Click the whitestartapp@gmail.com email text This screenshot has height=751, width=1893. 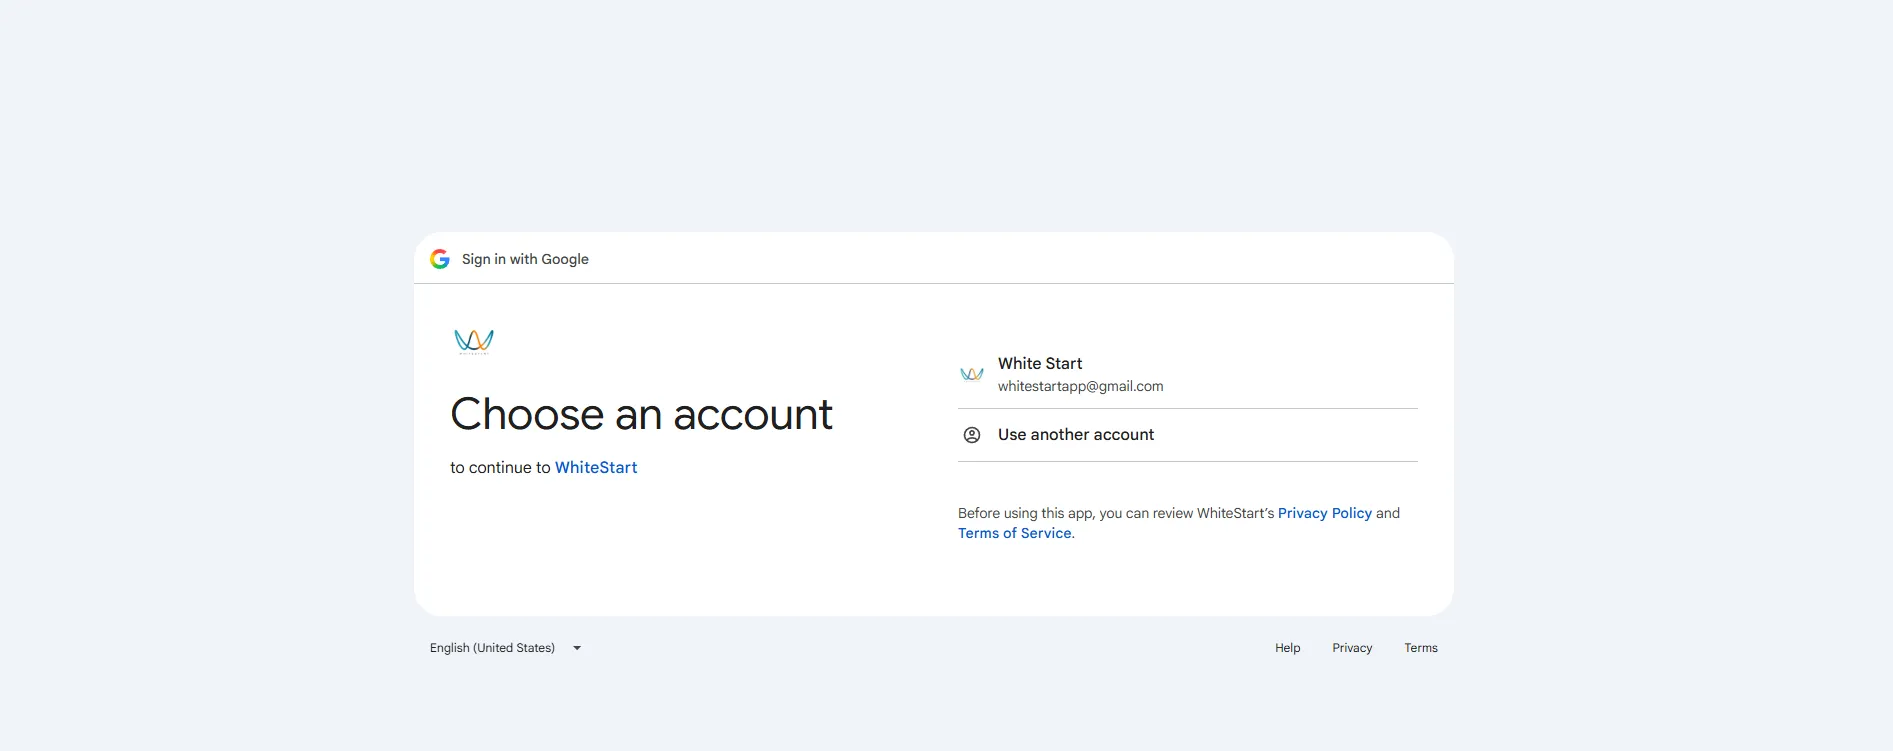tap(1081, 386)
